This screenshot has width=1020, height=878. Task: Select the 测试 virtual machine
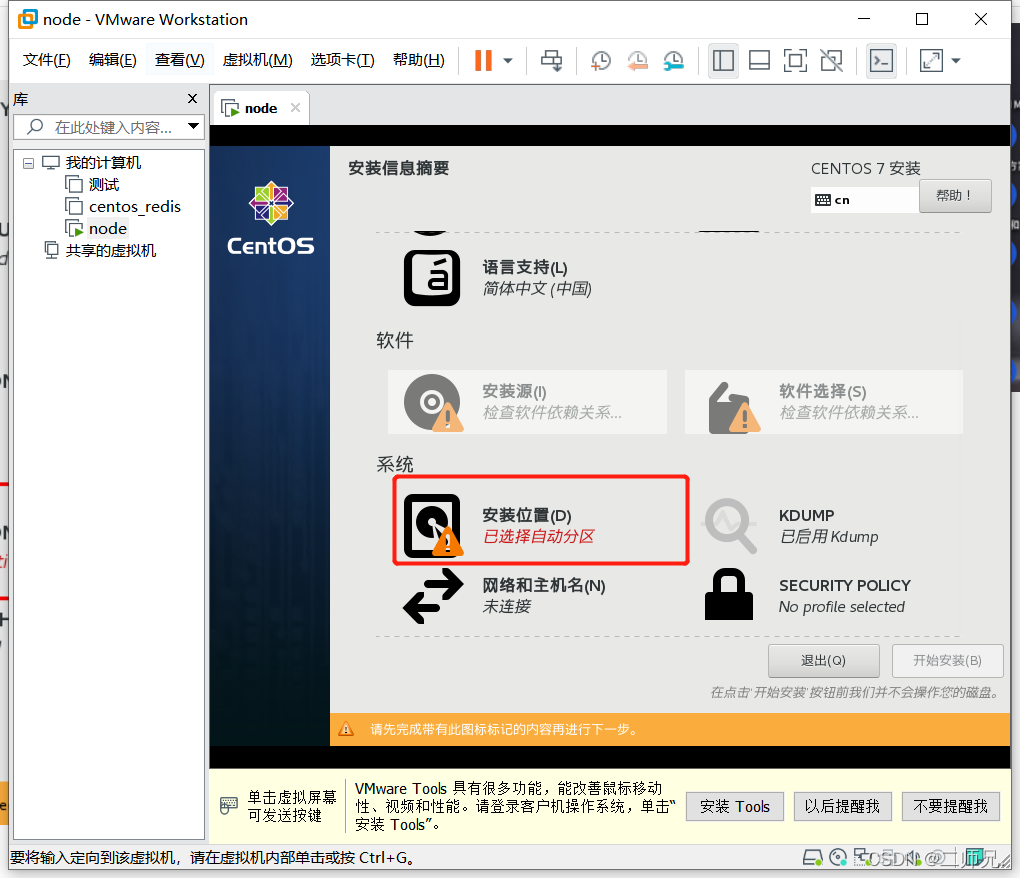click(x=103, y=184)
